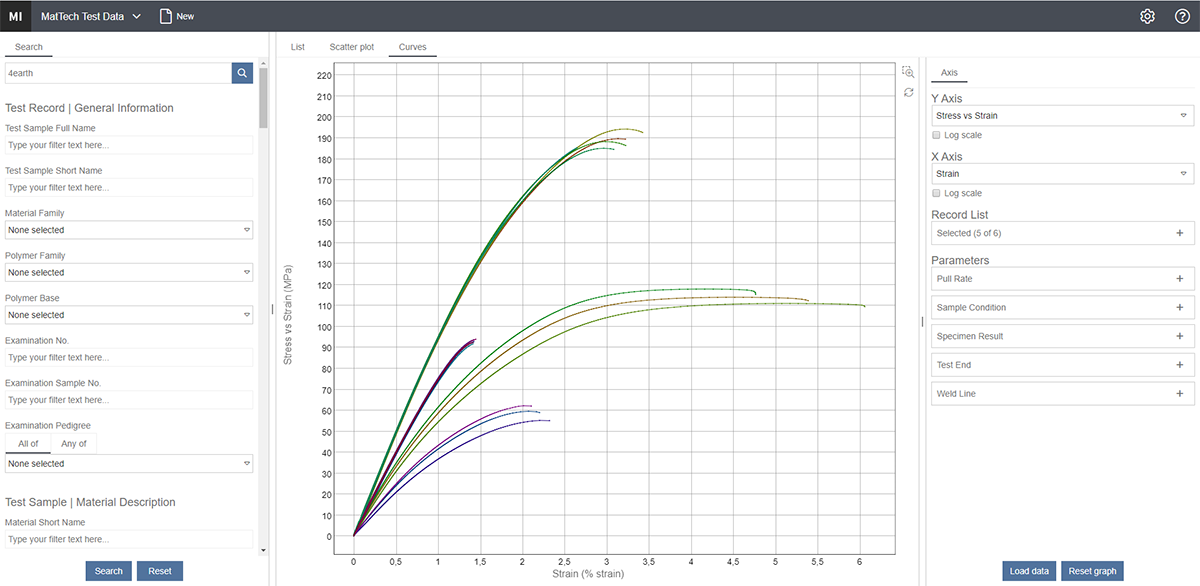Click the zoom selection icon beside chart
Viewport: 1200px width, 586px height.
tap(908, 72)
